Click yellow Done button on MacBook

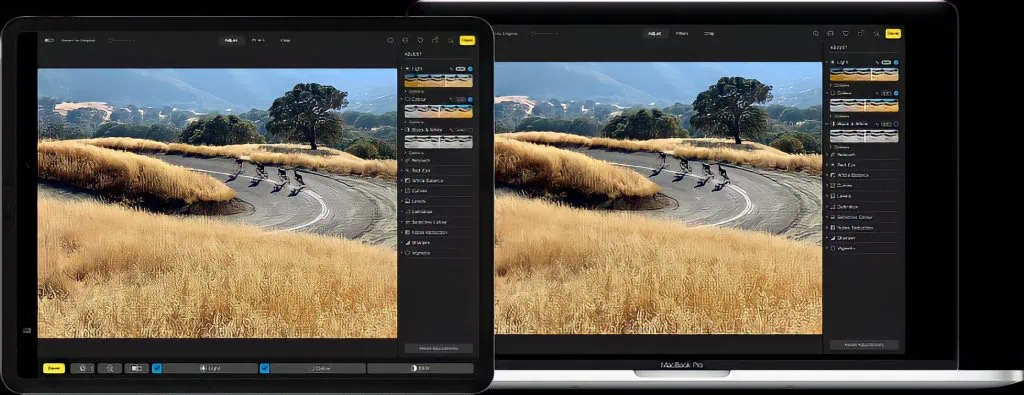click(893, 33)
